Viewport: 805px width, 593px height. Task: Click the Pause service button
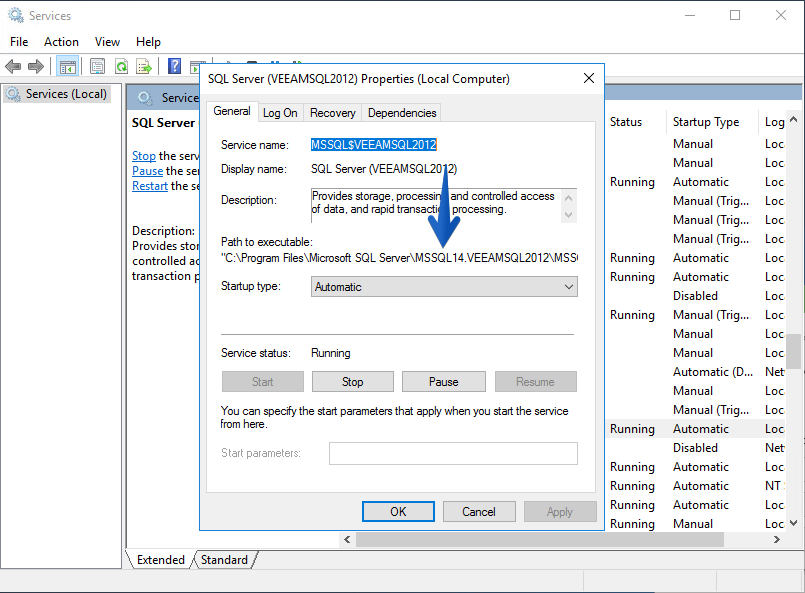point(444,381)
